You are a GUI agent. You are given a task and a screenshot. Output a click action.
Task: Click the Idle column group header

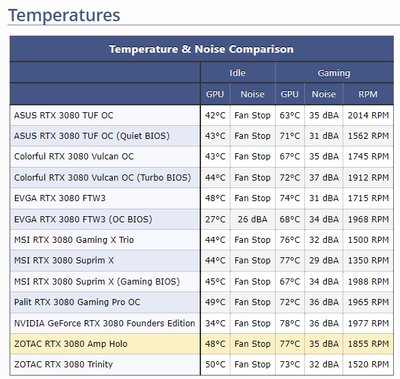(x=237, y=73)
